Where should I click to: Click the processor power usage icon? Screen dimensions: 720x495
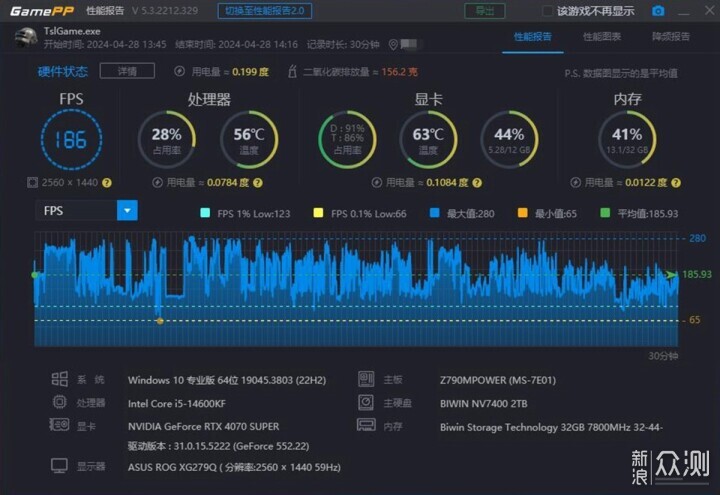tap(158, 183)
